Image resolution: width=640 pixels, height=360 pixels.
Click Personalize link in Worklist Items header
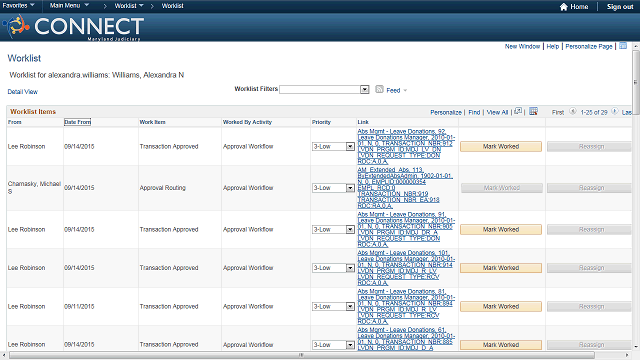click(446, 112)
